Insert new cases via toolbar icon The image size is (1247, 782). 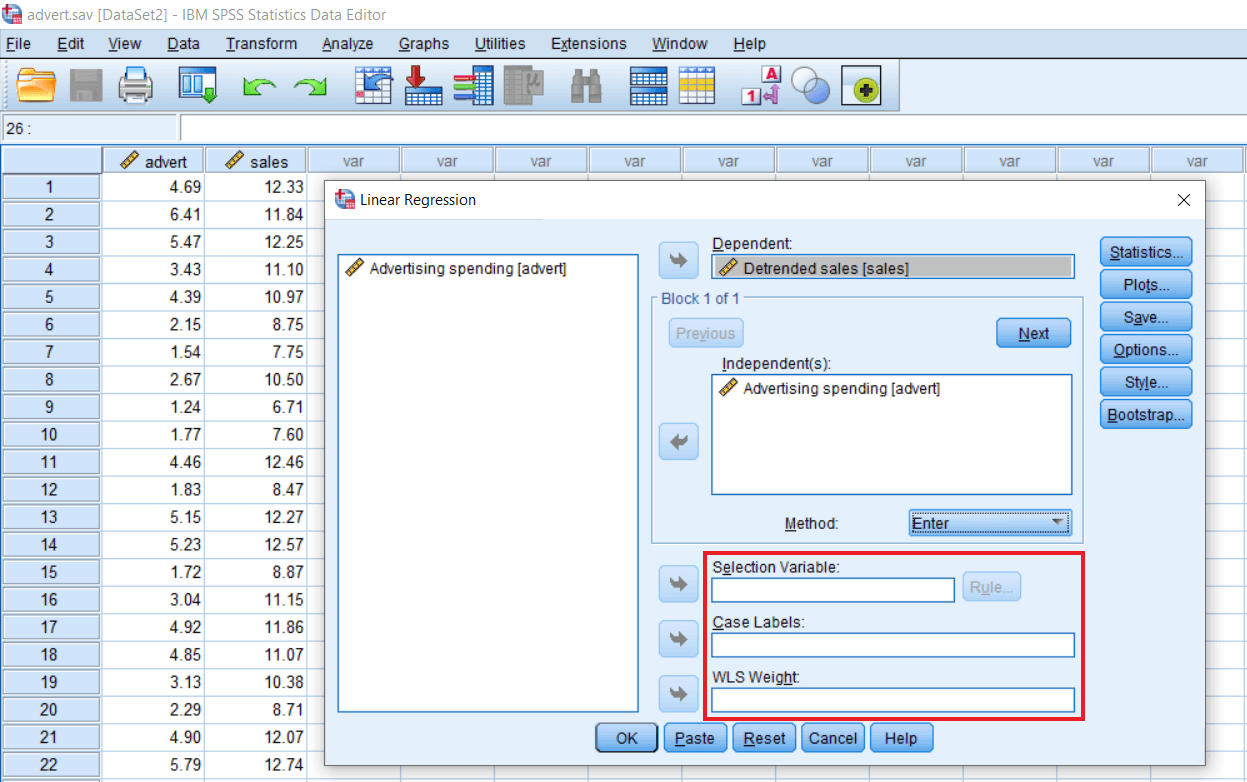(x=647, y=86)
